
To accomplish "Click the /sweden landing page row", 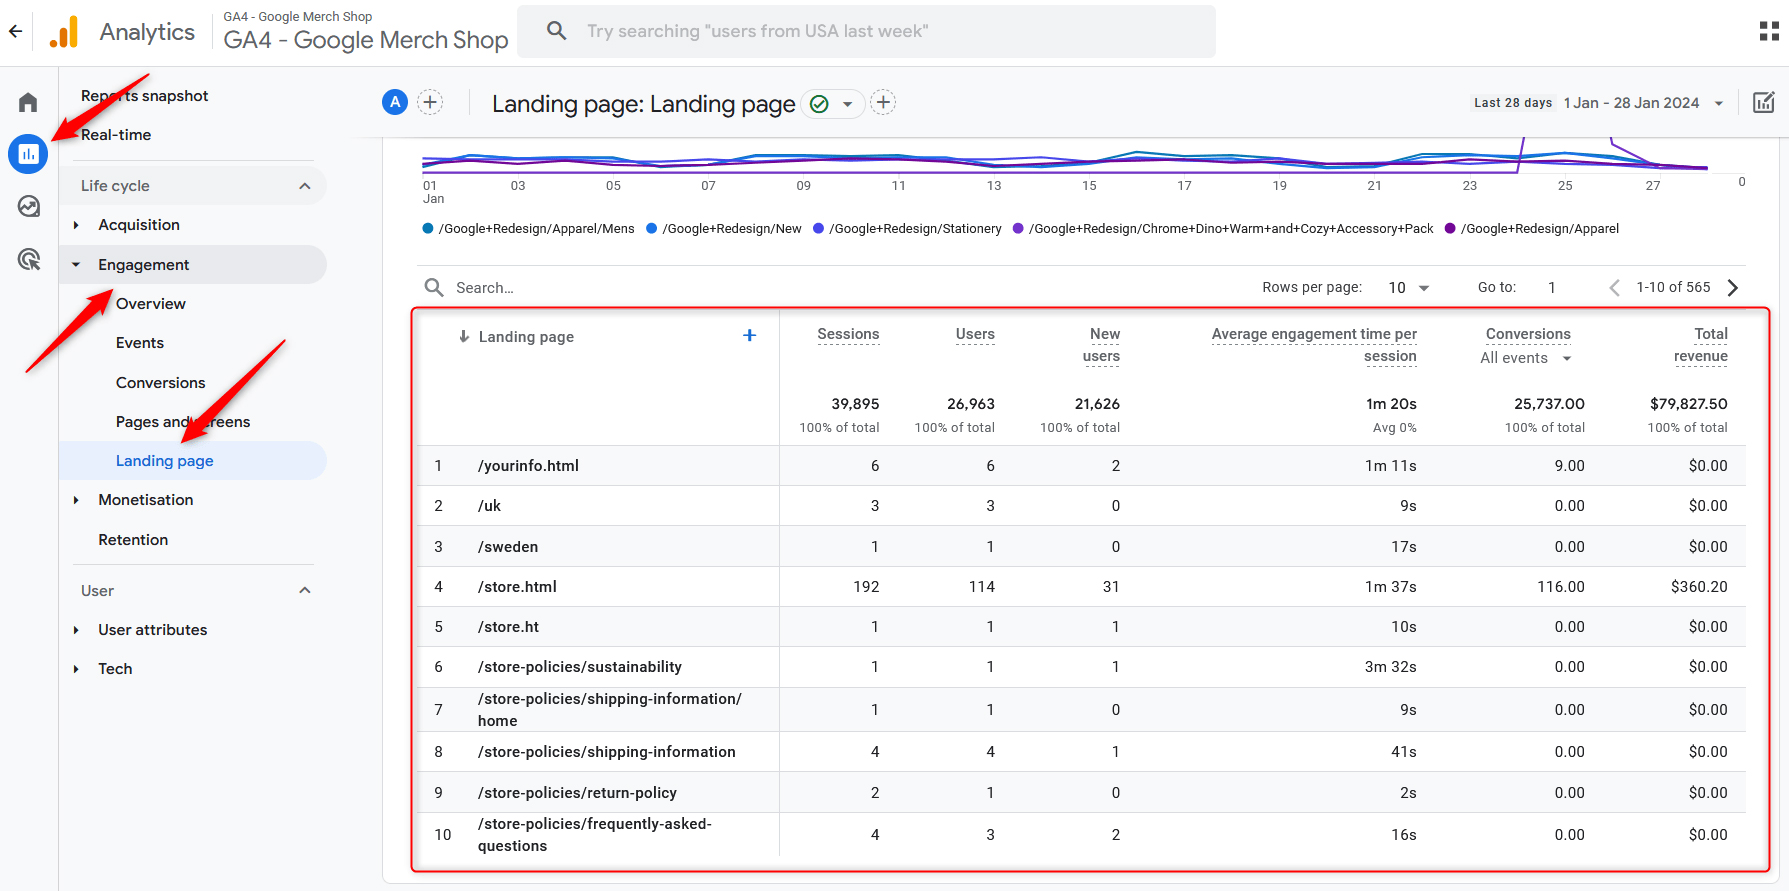I will (x=1081, y=547).
